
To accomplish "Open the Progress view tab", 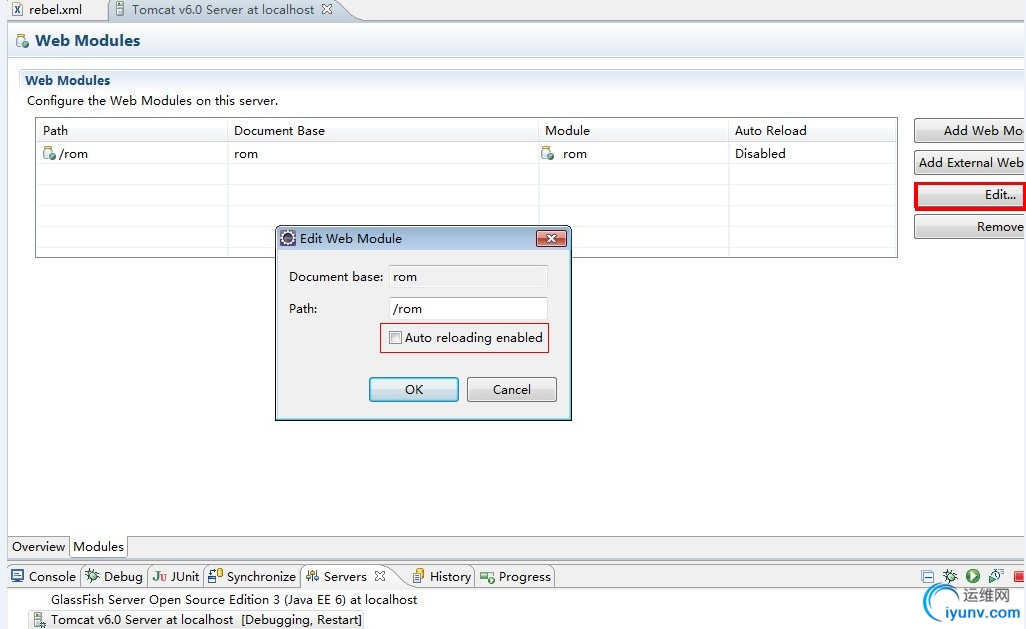I will point(516,576).
